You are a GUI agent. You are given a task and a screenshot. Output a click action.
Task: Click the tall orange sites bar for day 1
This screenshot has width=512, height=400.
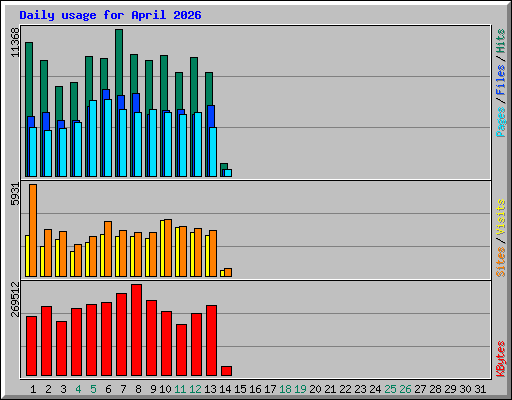[x=33, y=230]
